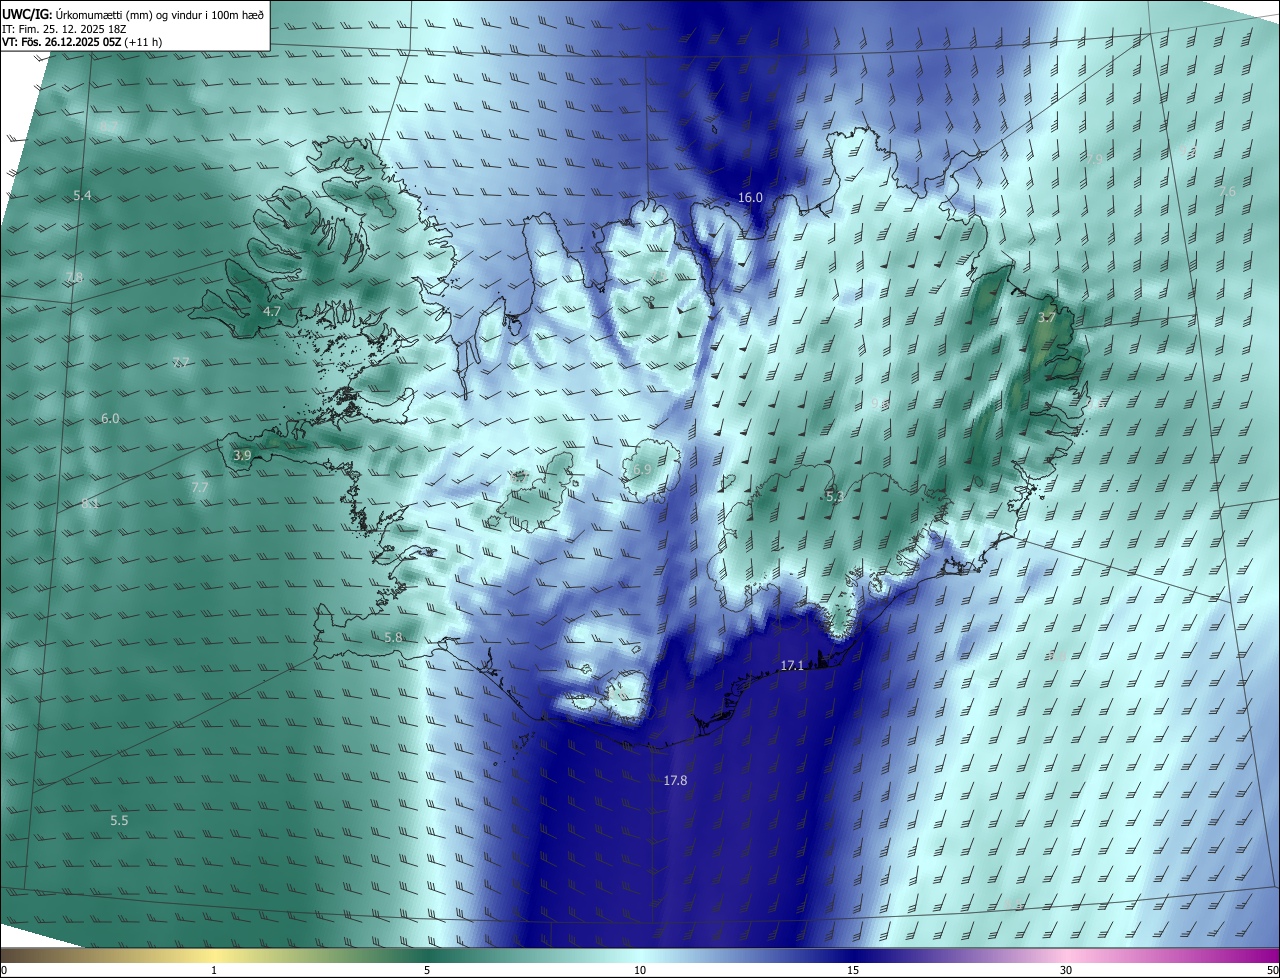This screenshot has width=1280, height=978.
Task: Click the 50 label on the colour scale
Action: (1272, 970)
